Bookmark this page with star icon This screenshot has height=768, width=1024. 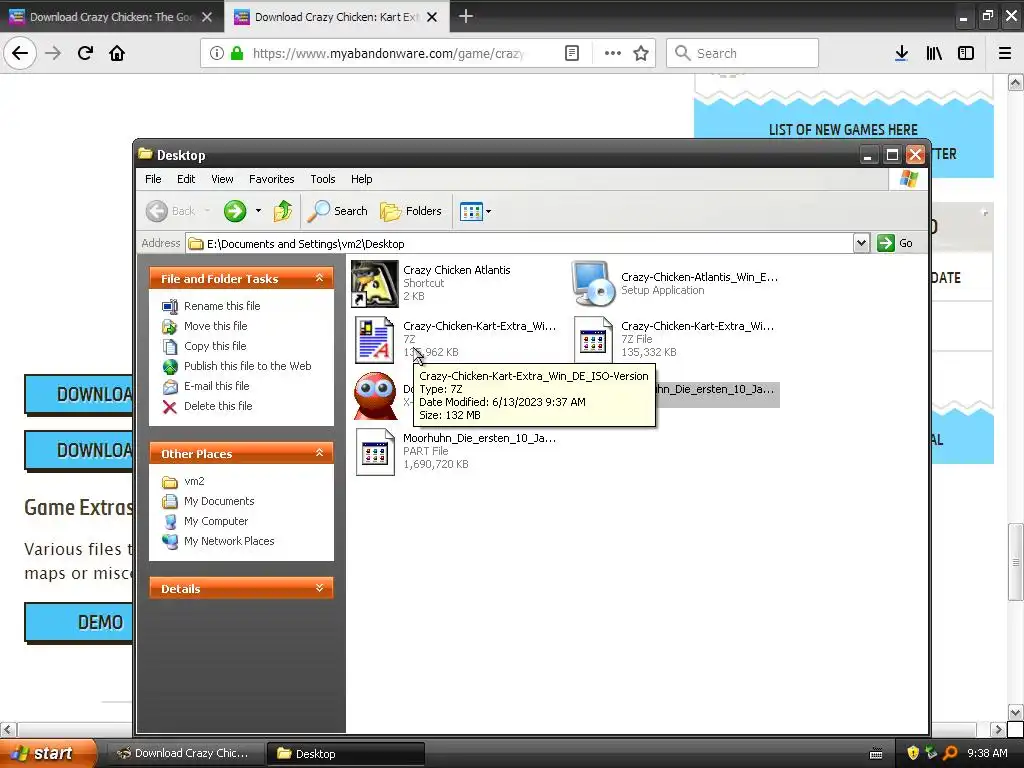pyautogui.click(x=641, y=53)
